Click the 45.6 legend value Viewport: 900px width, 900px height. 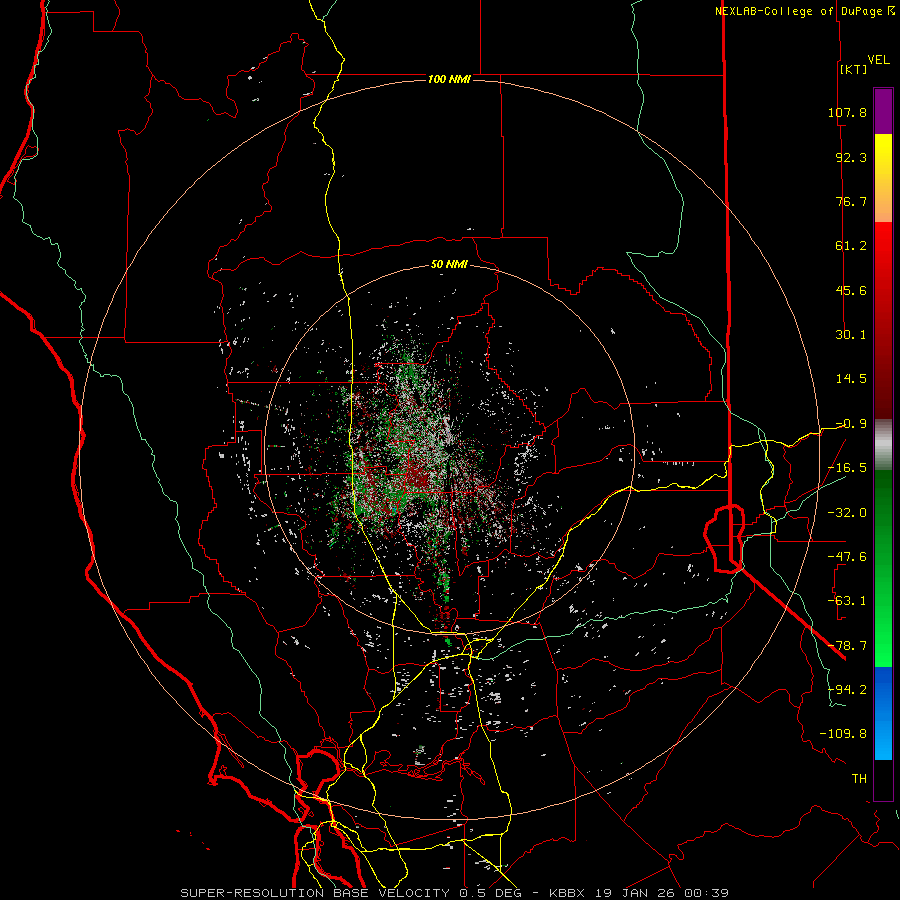point(851,290)
